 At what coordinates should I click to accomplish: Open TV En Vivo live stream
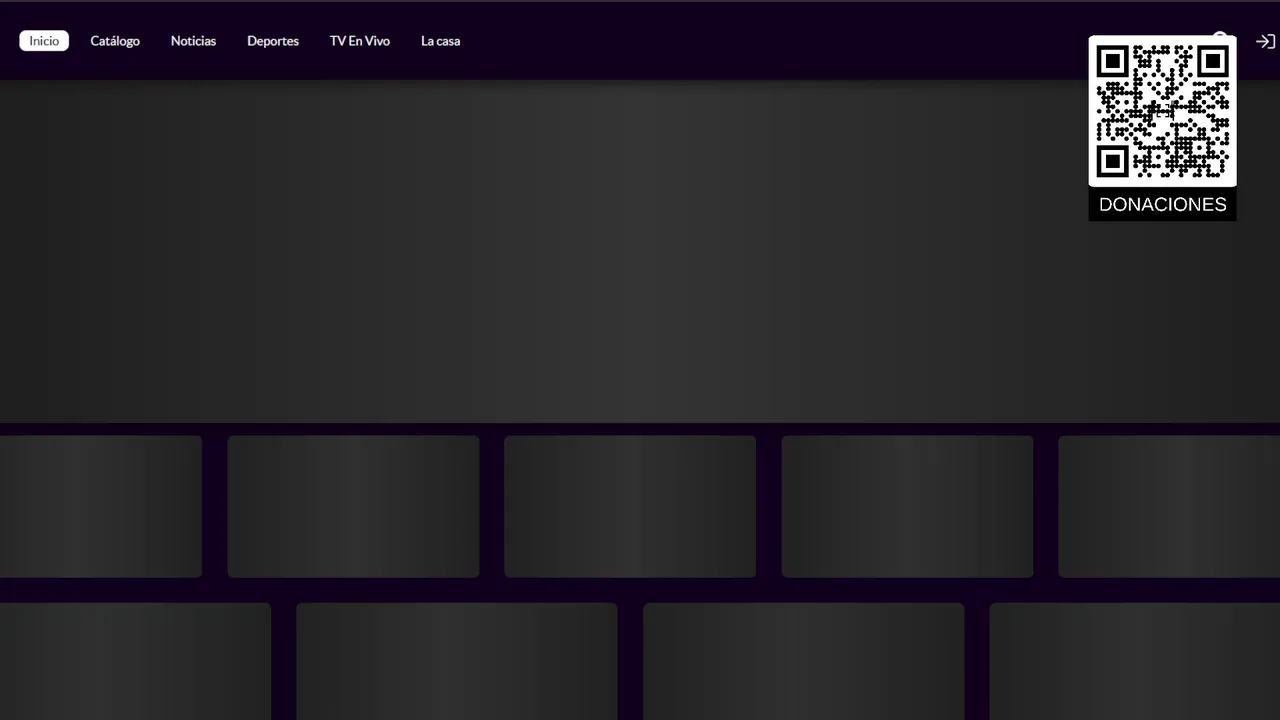(360, 41)
